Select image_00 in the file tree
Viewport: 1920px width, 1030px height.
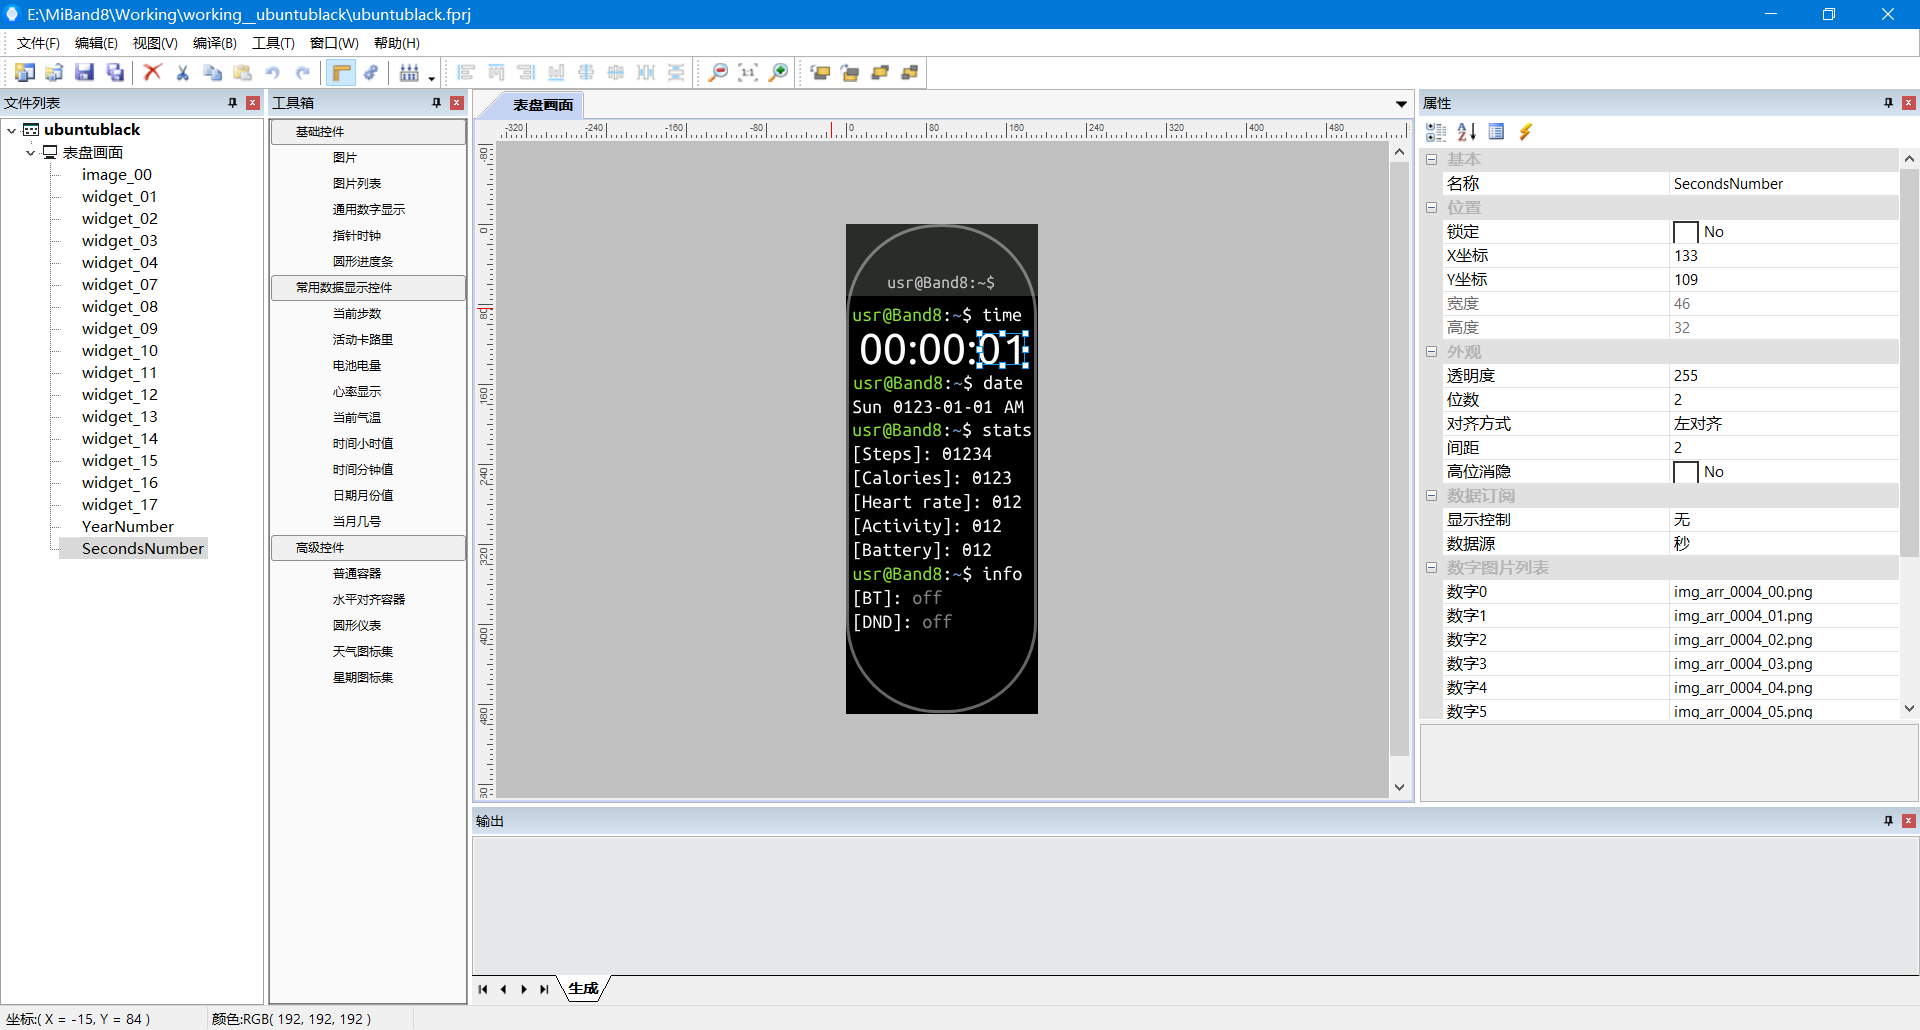117,175
